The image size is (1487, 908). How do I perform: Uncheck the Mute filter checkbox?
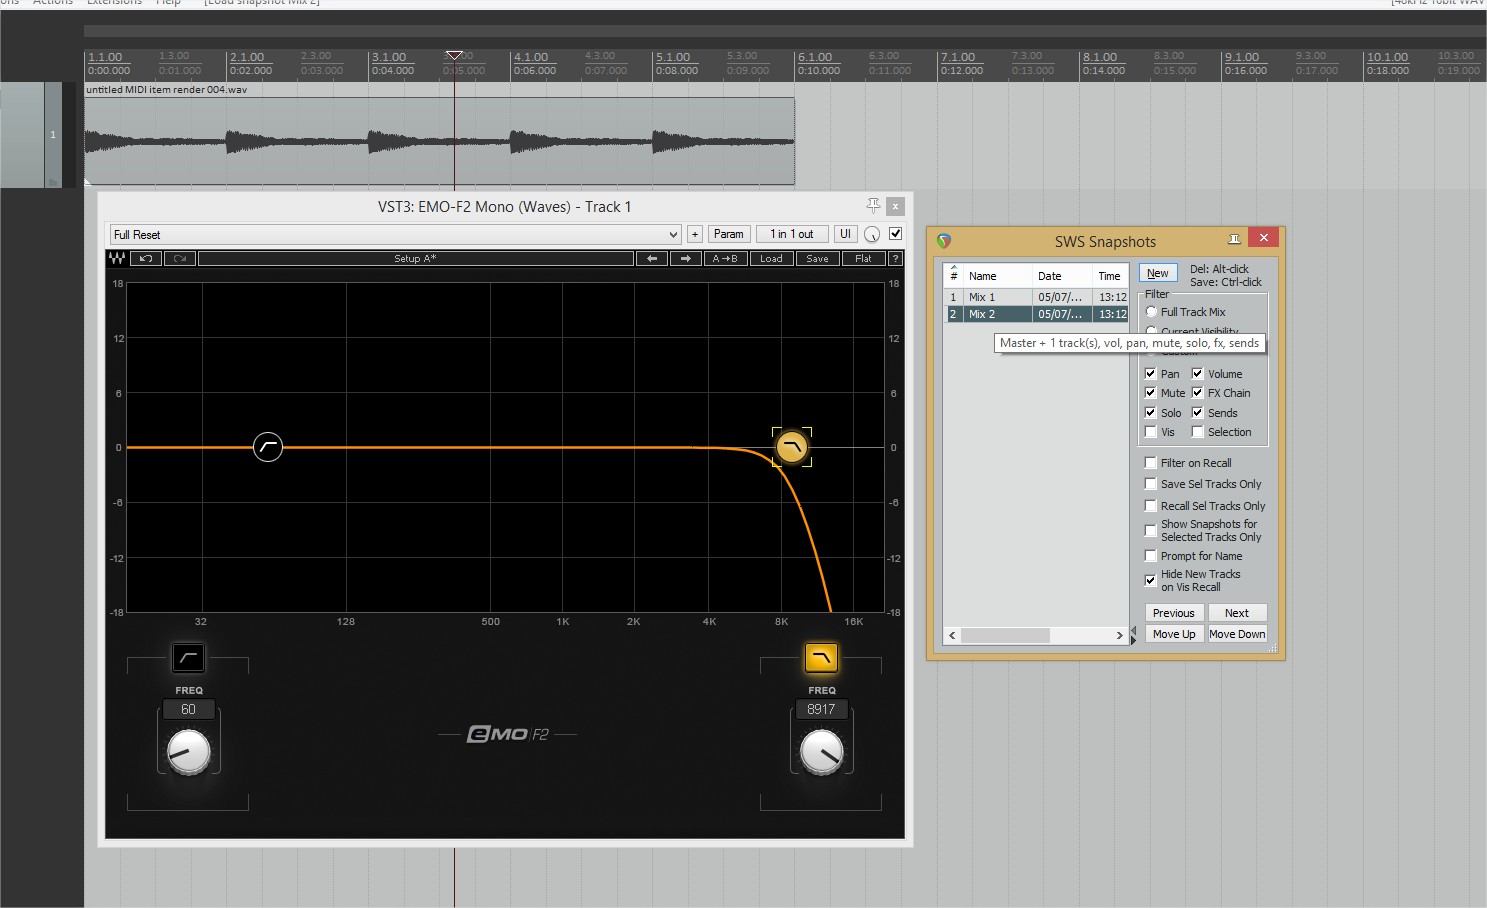(1151, 393)
